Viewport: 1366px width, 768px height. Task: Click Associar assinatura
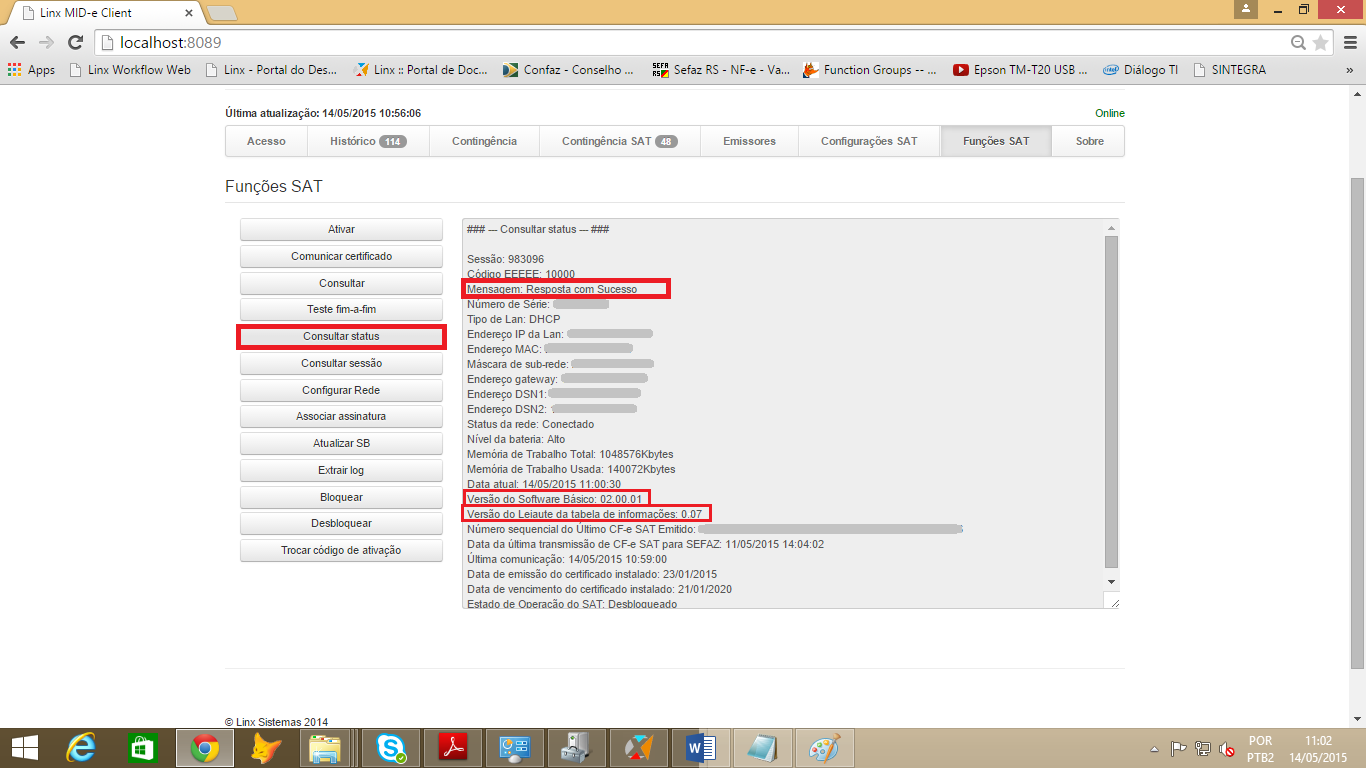[341, 417]
